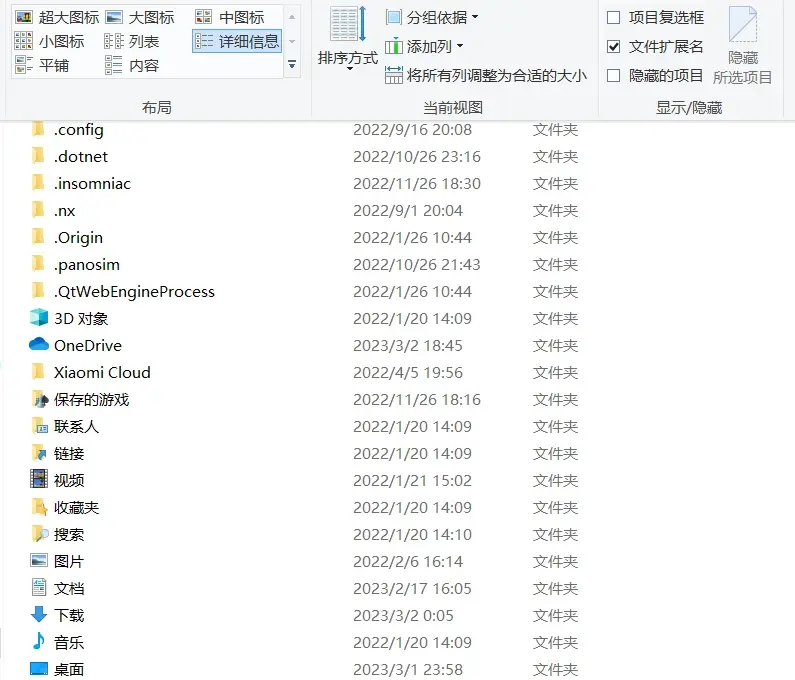Choose the 详细信息 view layout
The height and width of the screenshot is (680, 795).
[x=237, y=41]
